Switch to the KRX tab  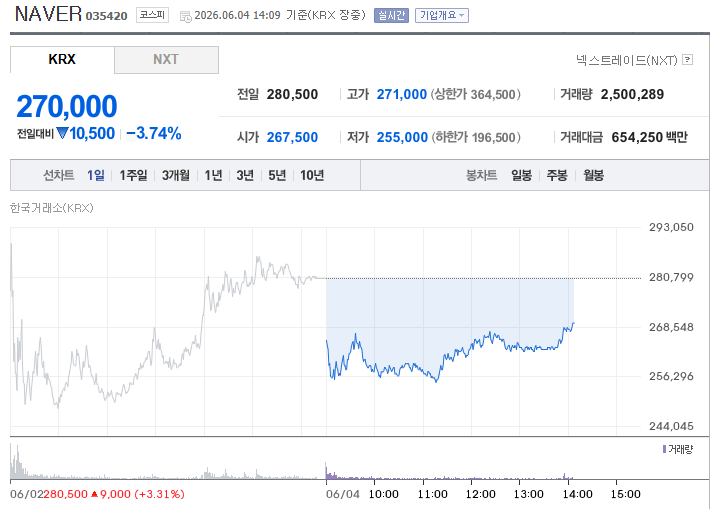point(62,59)
